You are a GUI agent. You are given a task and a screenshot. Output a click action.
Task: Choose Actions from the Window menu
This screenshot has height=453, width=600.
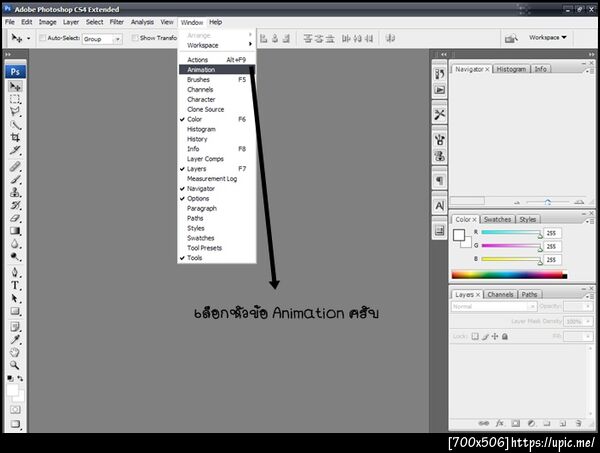[x=217, y=60]
